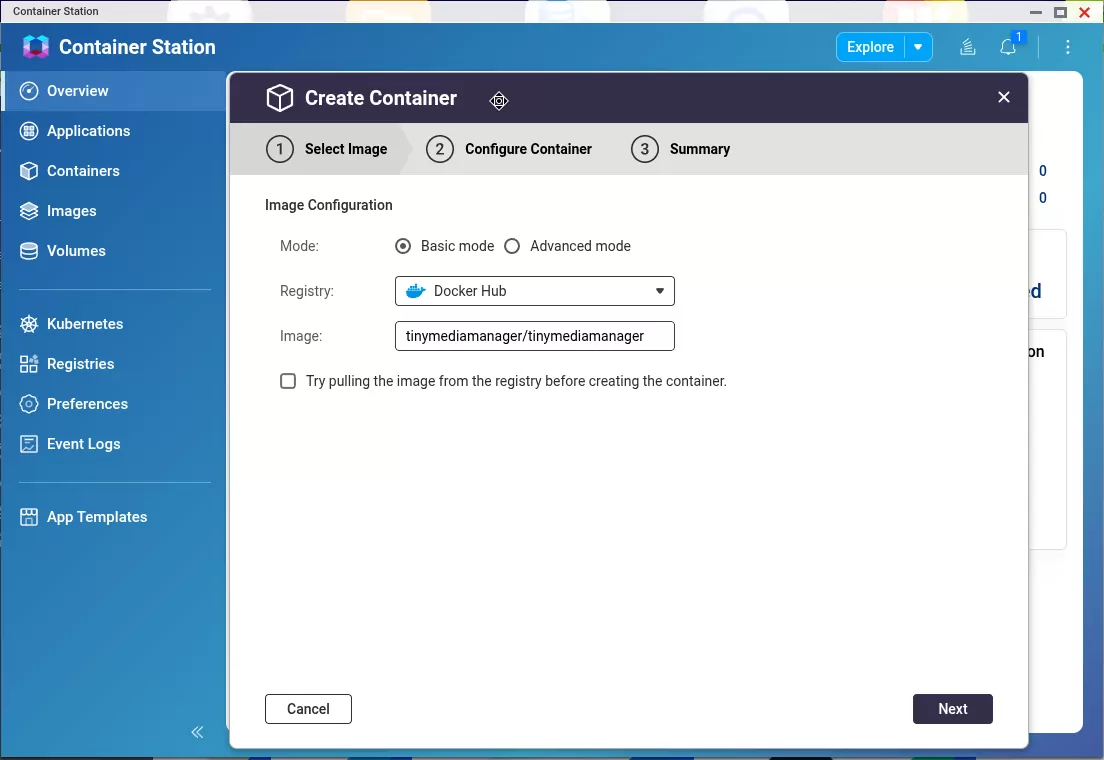Go to the Configure Container step

click(x=509, y=149)
